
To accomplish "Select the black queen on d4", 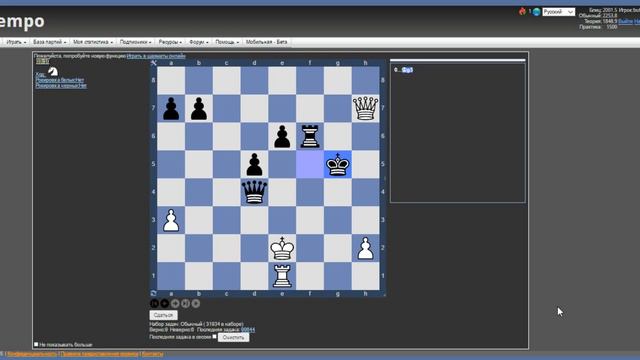I will [254, 192].
